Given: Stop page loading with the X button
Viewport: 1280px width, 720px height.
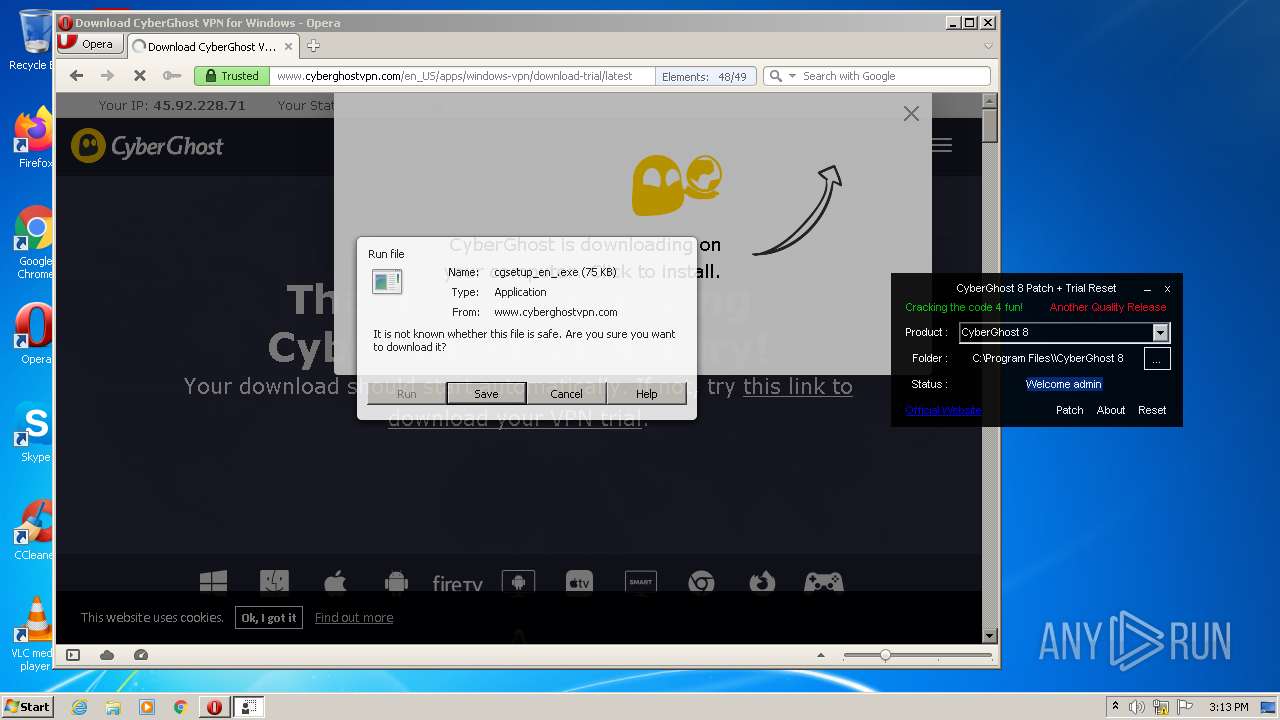Looking at the screenshot, I should pos(140,76).
